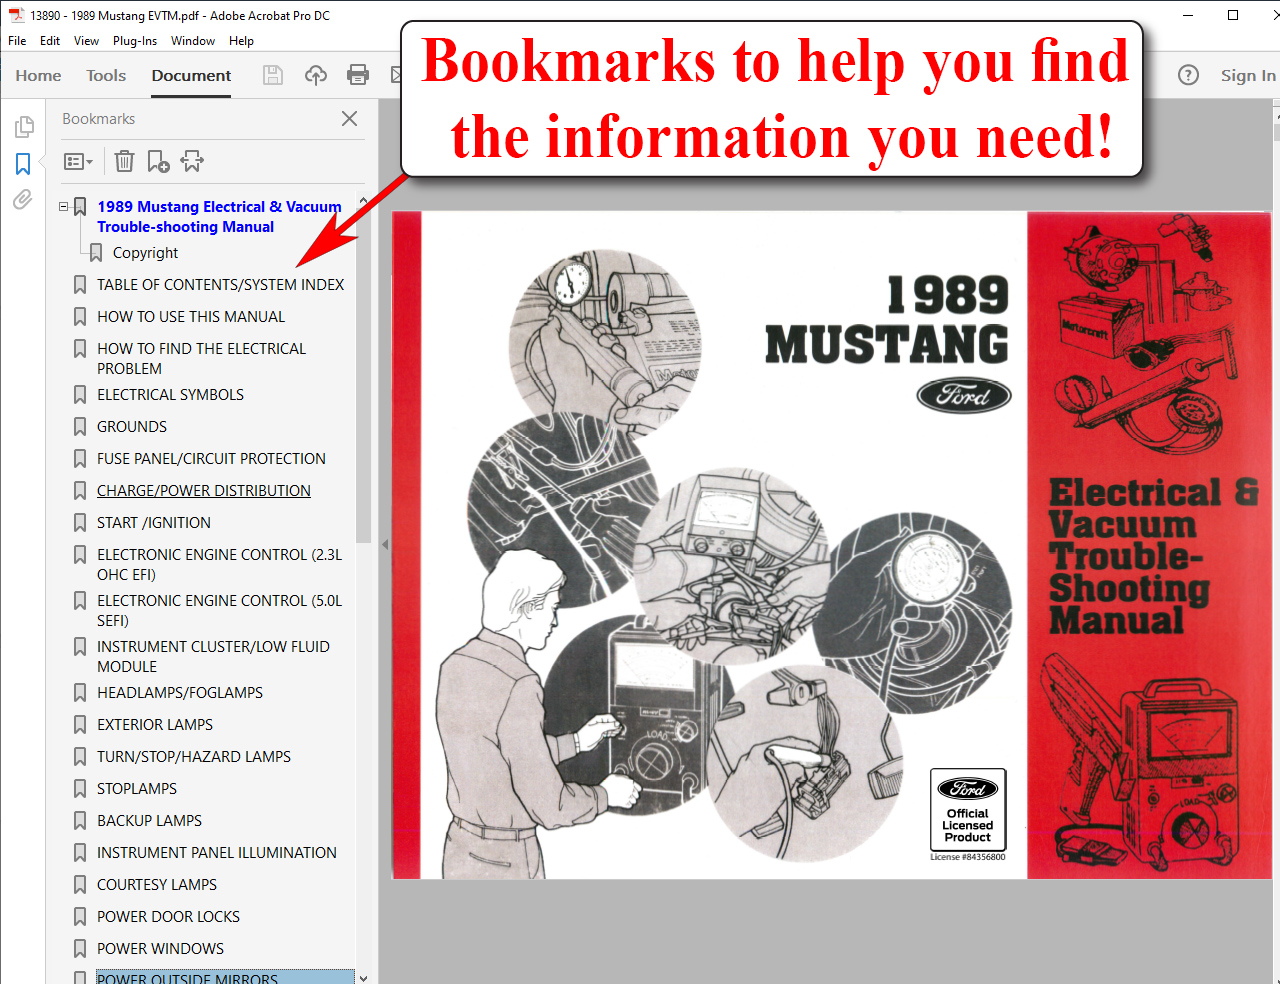The height and width of the screenshot is (984, 1280).
Task: Toggle the Bookmarks panel icon in the sidebar
Action: (23, 163)
